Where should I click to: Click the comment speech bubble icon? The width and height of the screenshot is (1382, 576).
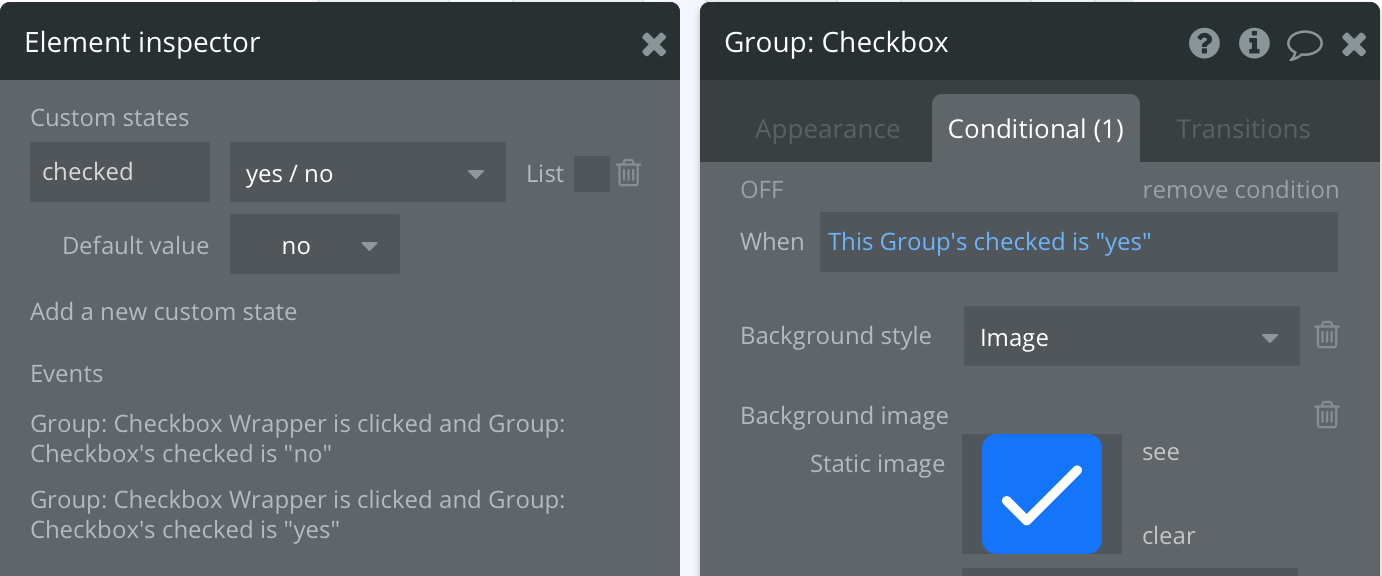(1304, 44)
